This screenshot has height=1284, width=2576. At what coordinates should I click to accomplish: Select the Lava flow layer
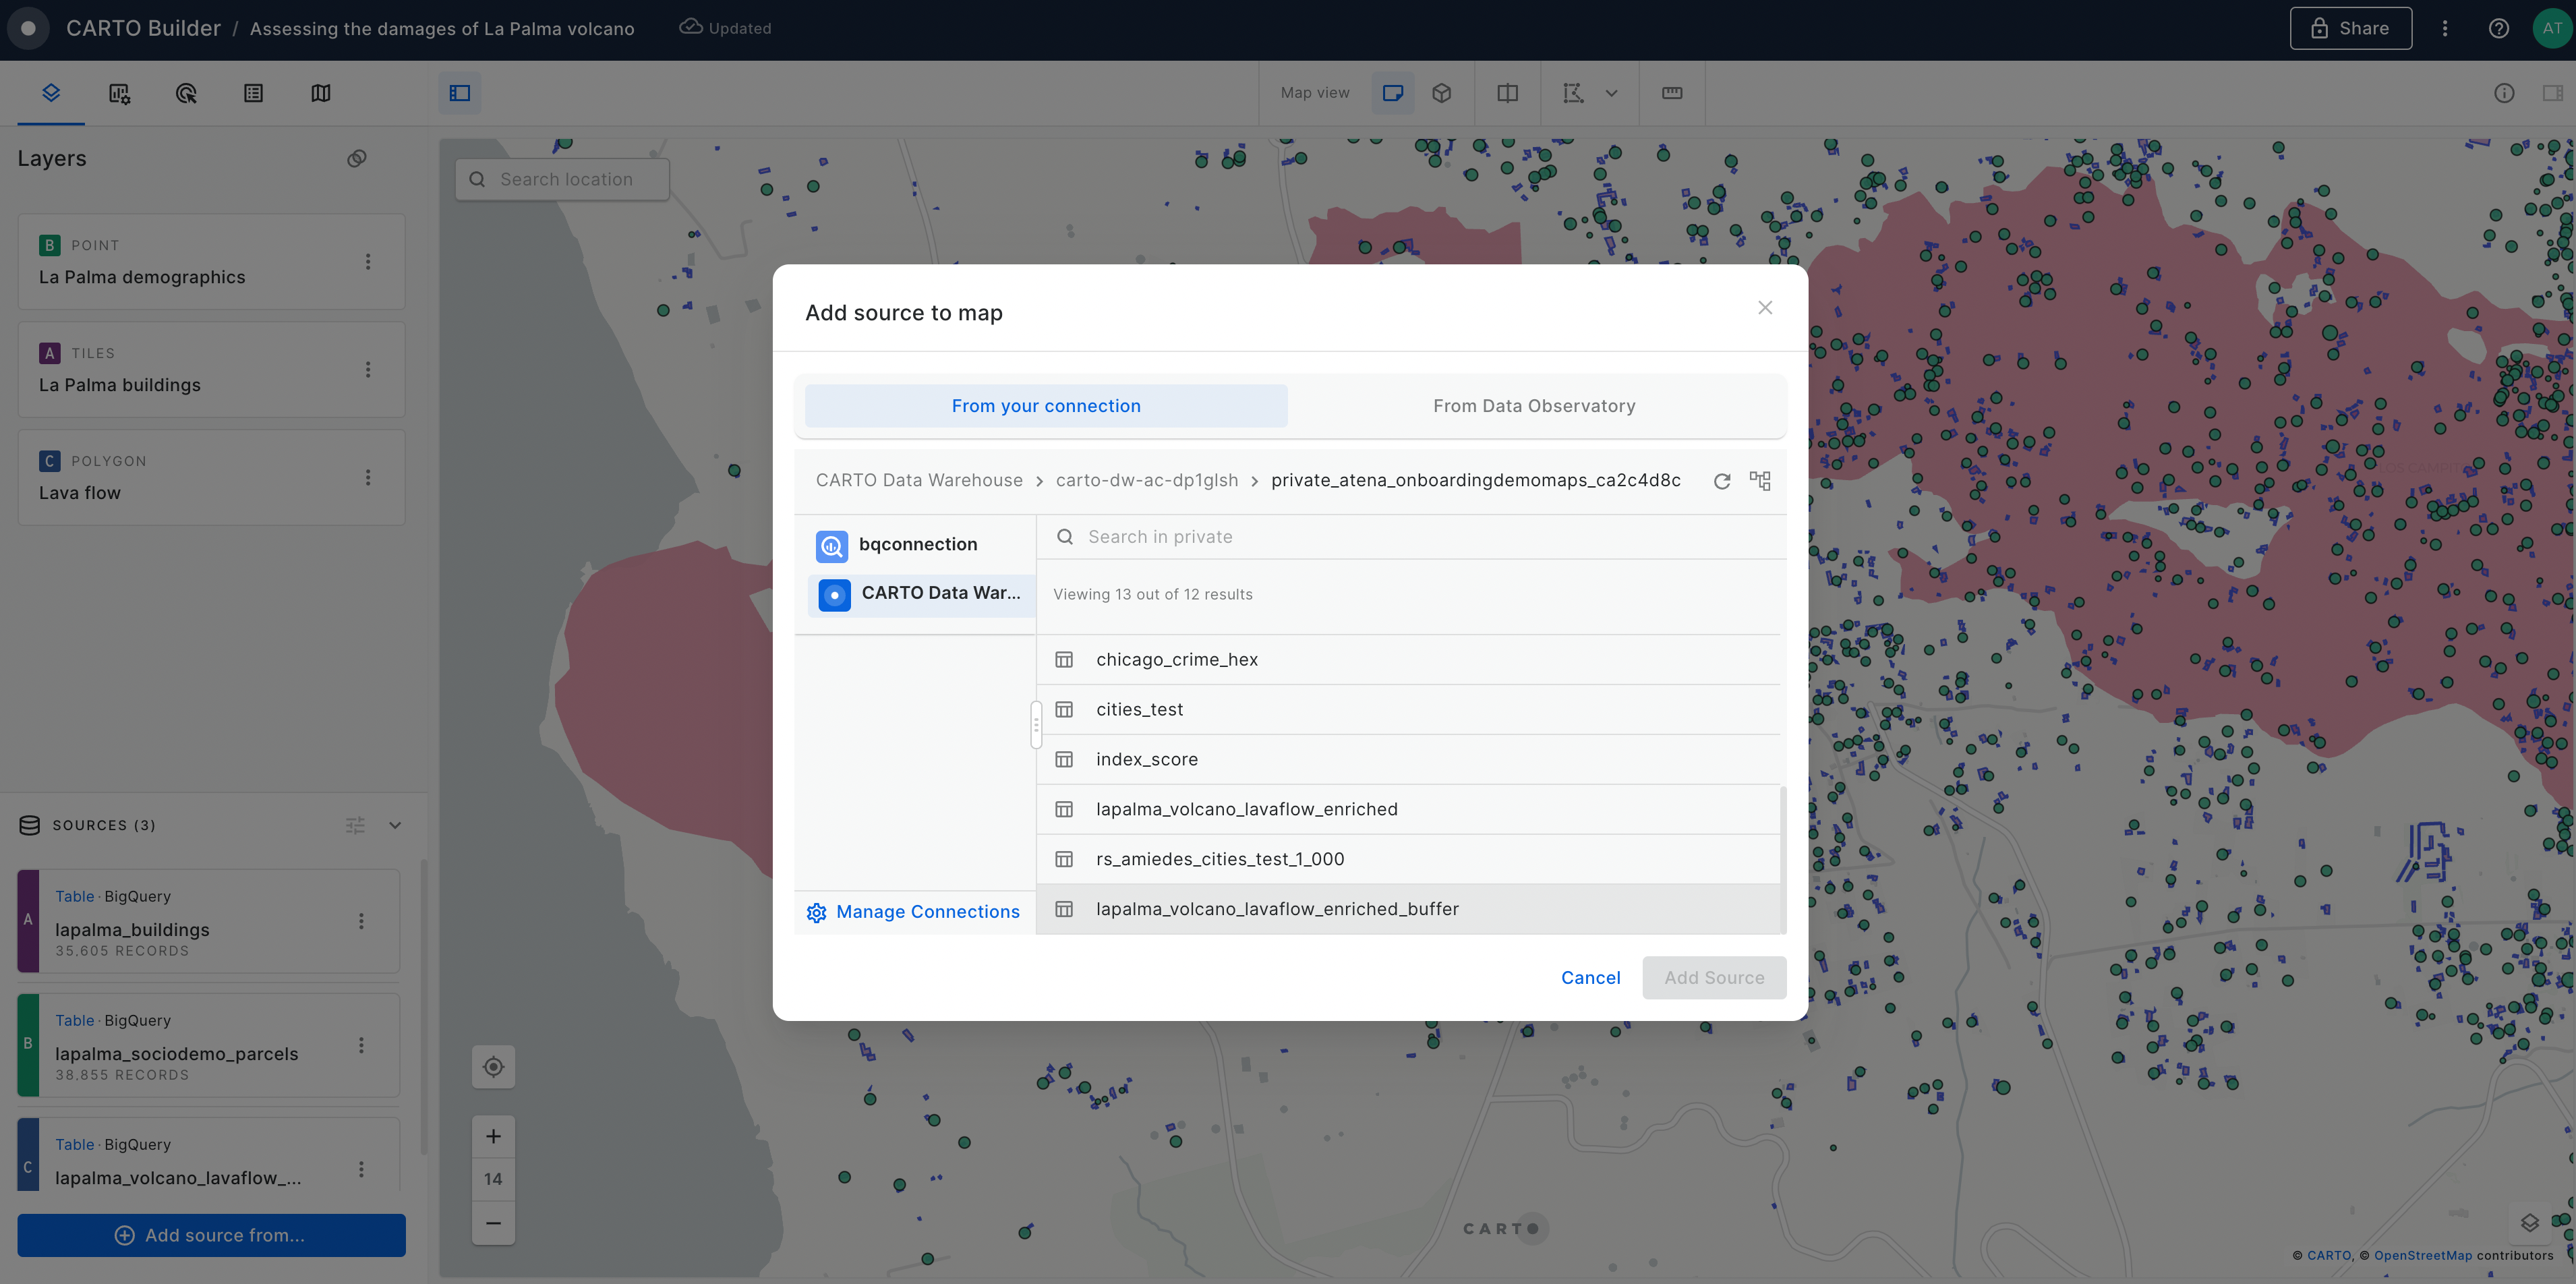[x=211, y=477]
